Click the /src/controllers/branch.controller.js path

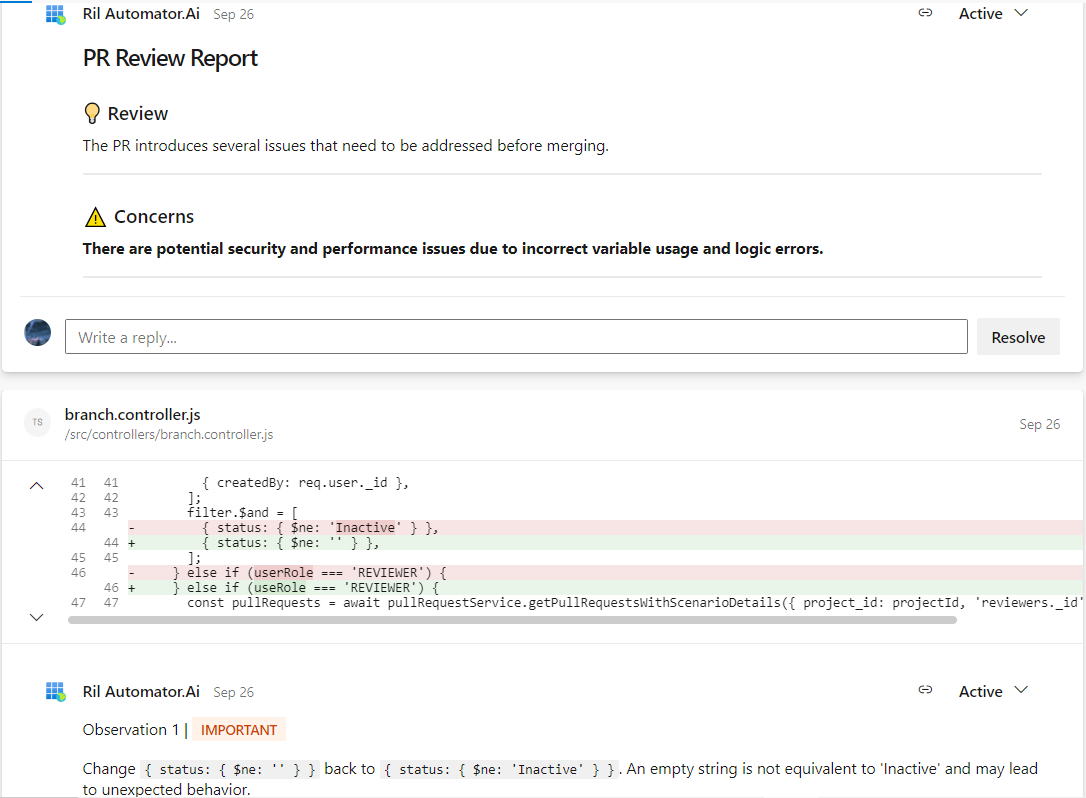pos(169,434)
